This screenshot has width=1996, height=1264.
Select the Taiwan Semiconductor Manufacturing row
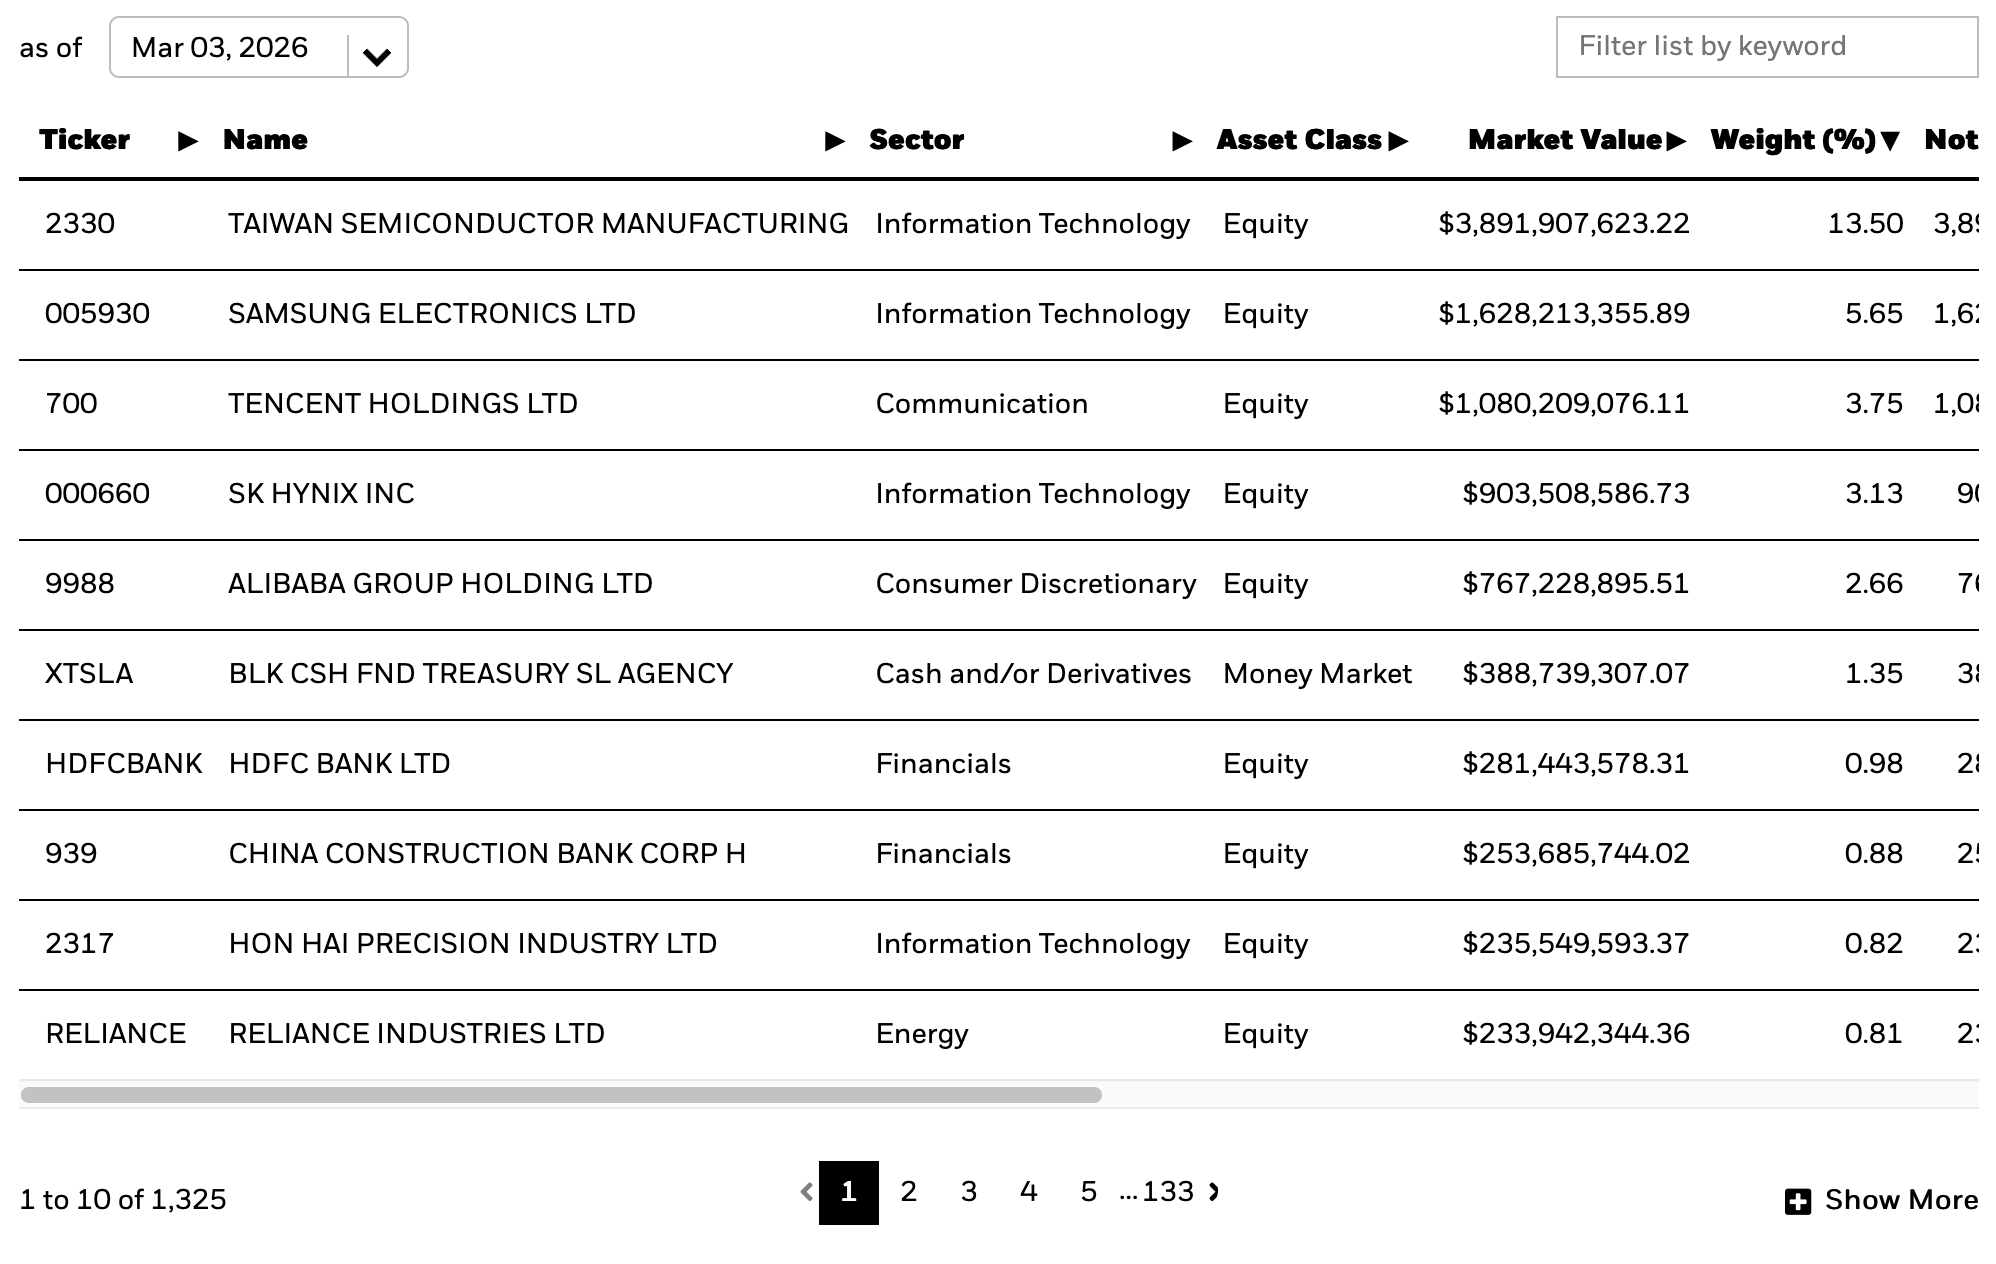coord(538,224)
